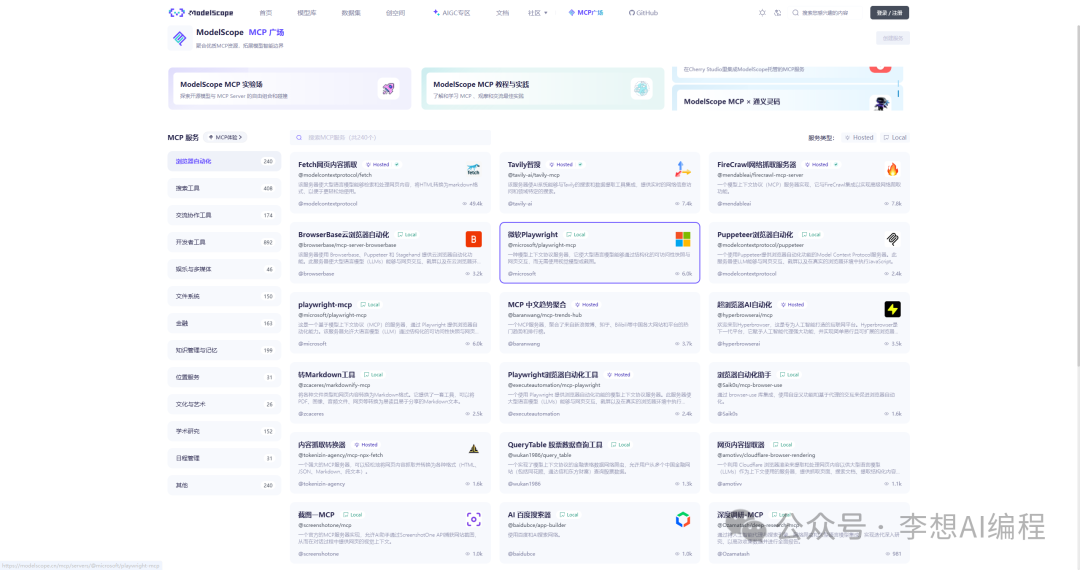Select the 知识管理与记忆 category

point(224,350)
